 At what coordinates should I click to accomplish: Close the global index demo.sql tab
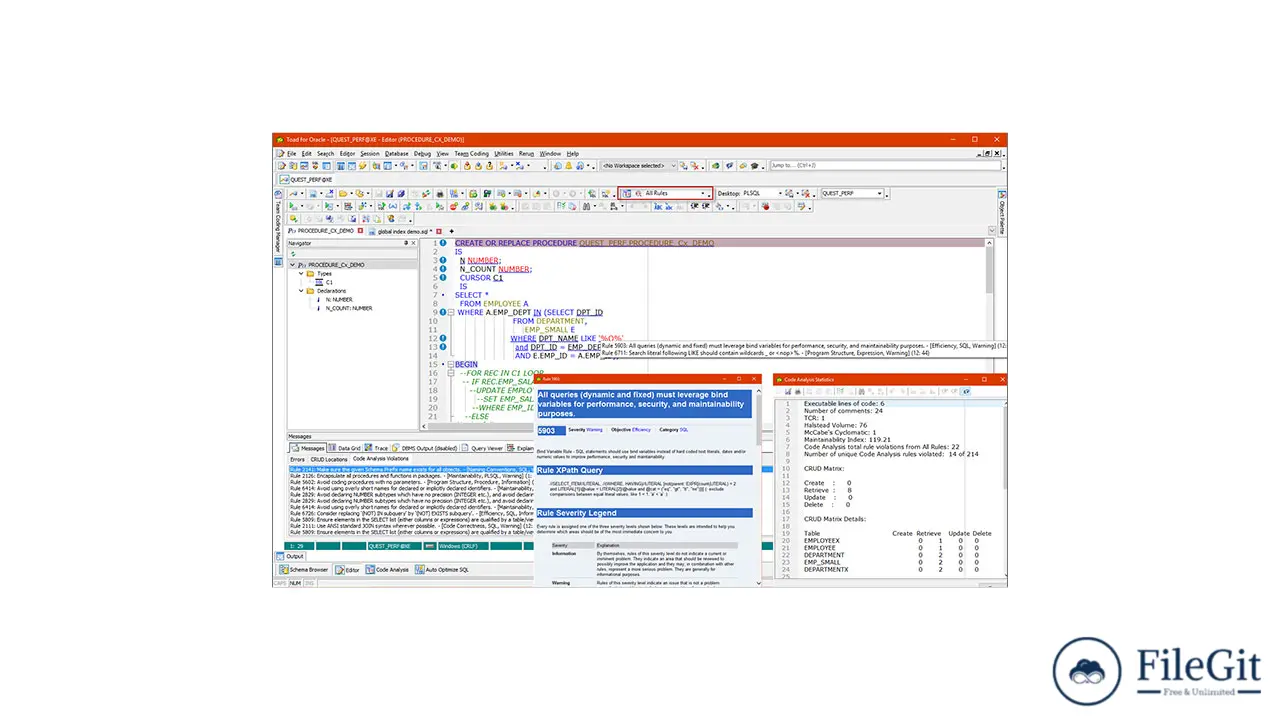click(x=438, y=231)
